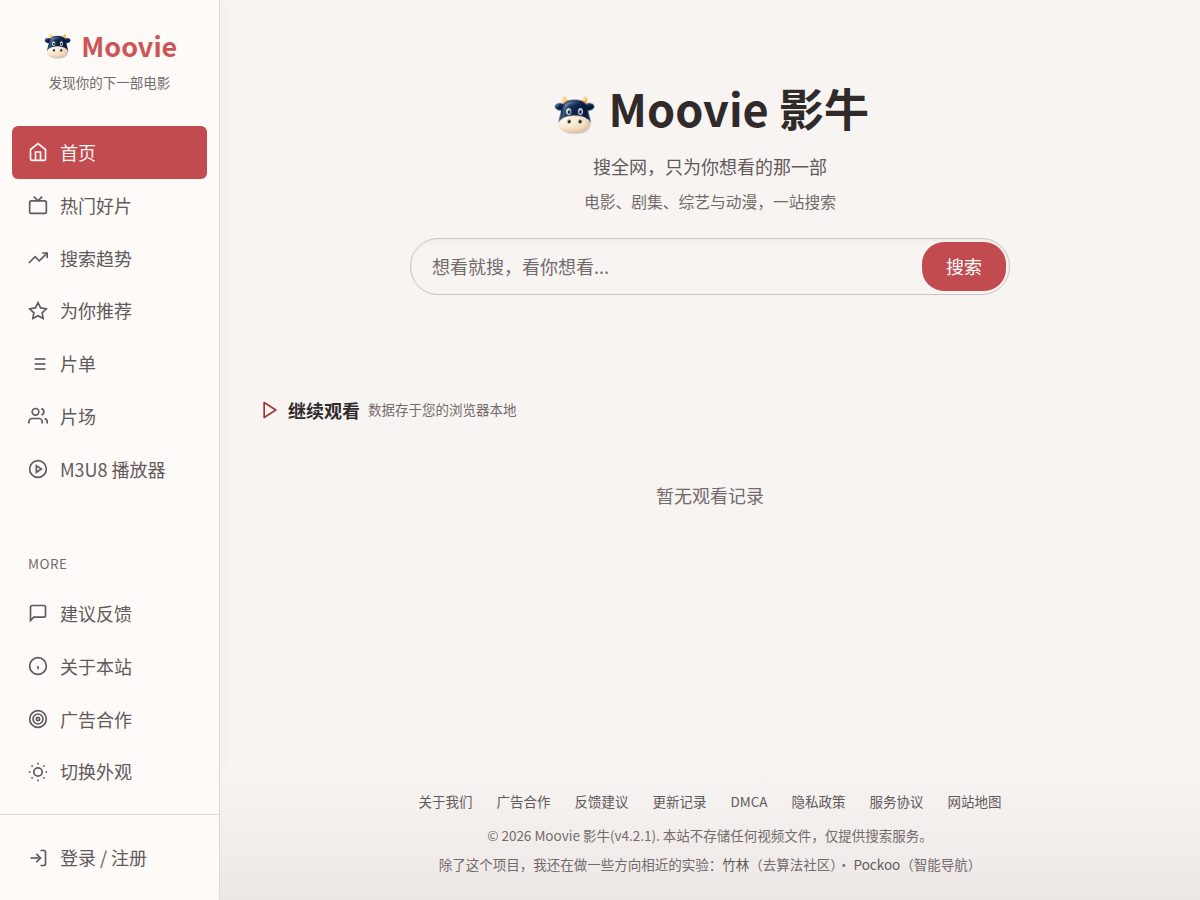Click the chat bubble icon beside 建议反馈

pos(38,614)
